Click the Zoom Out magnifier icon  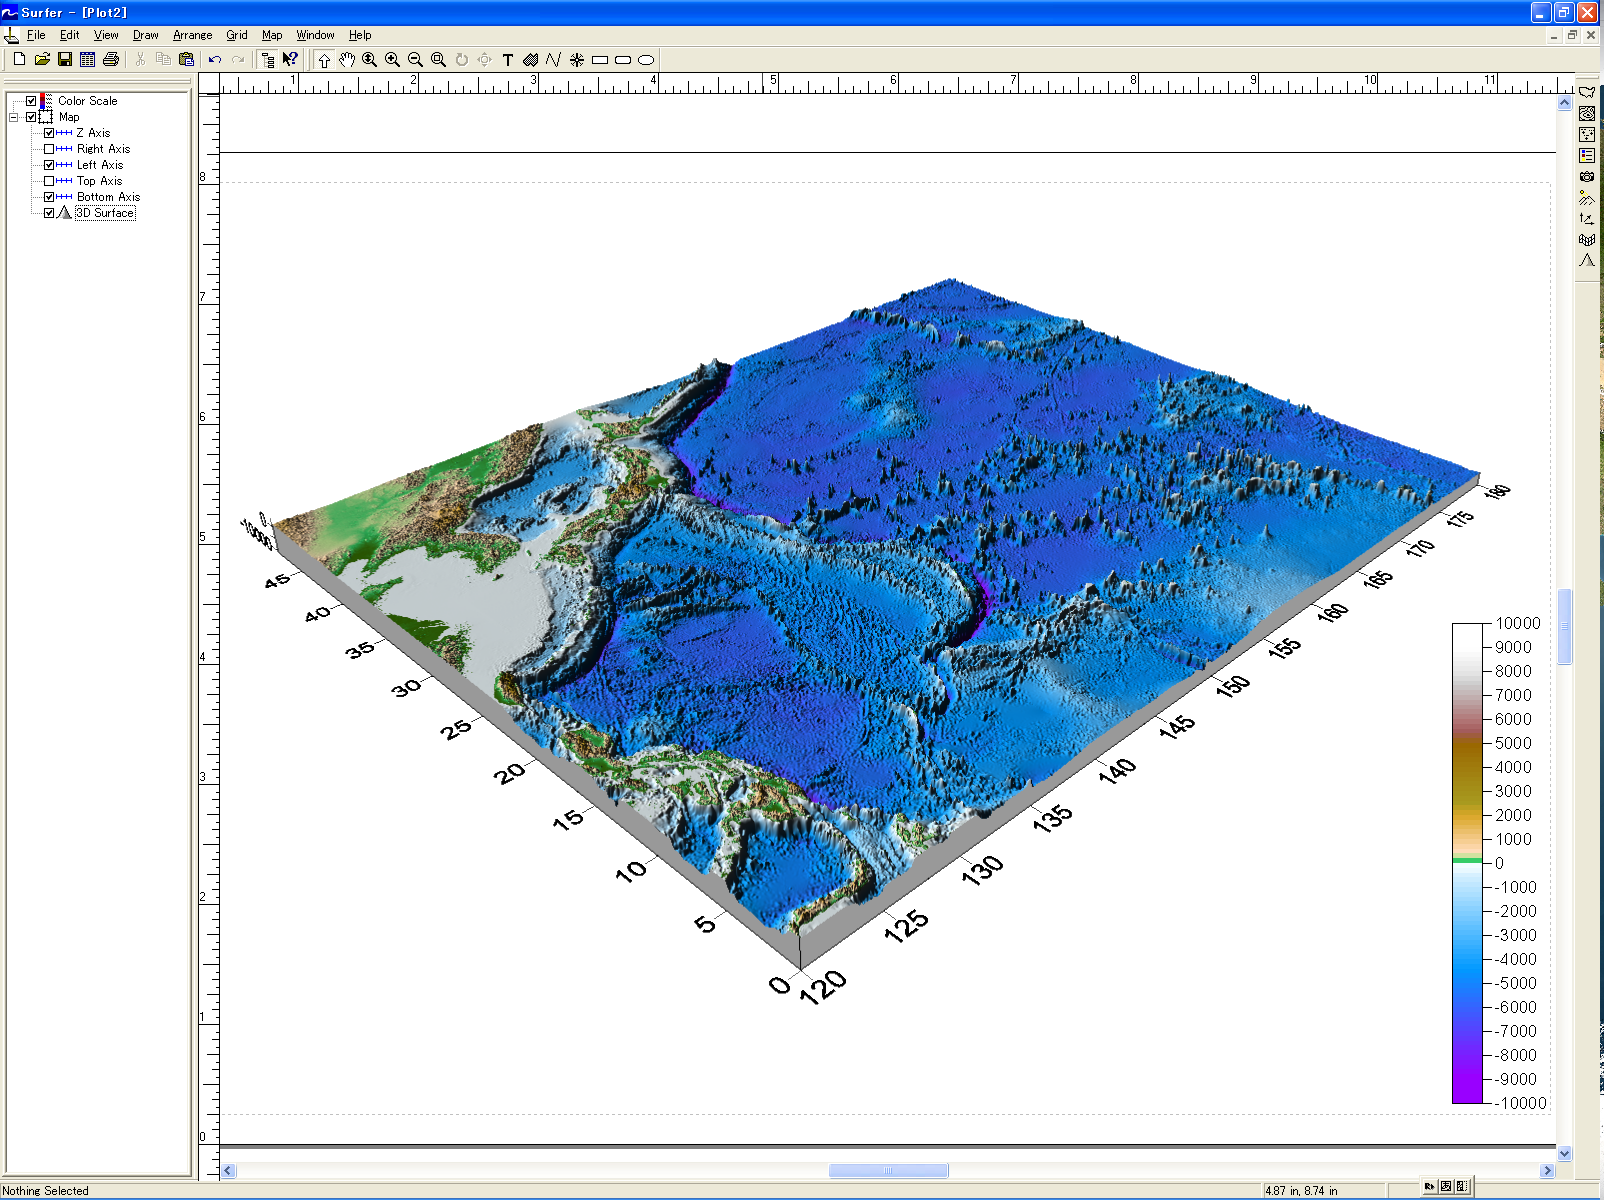click(416, 60)
